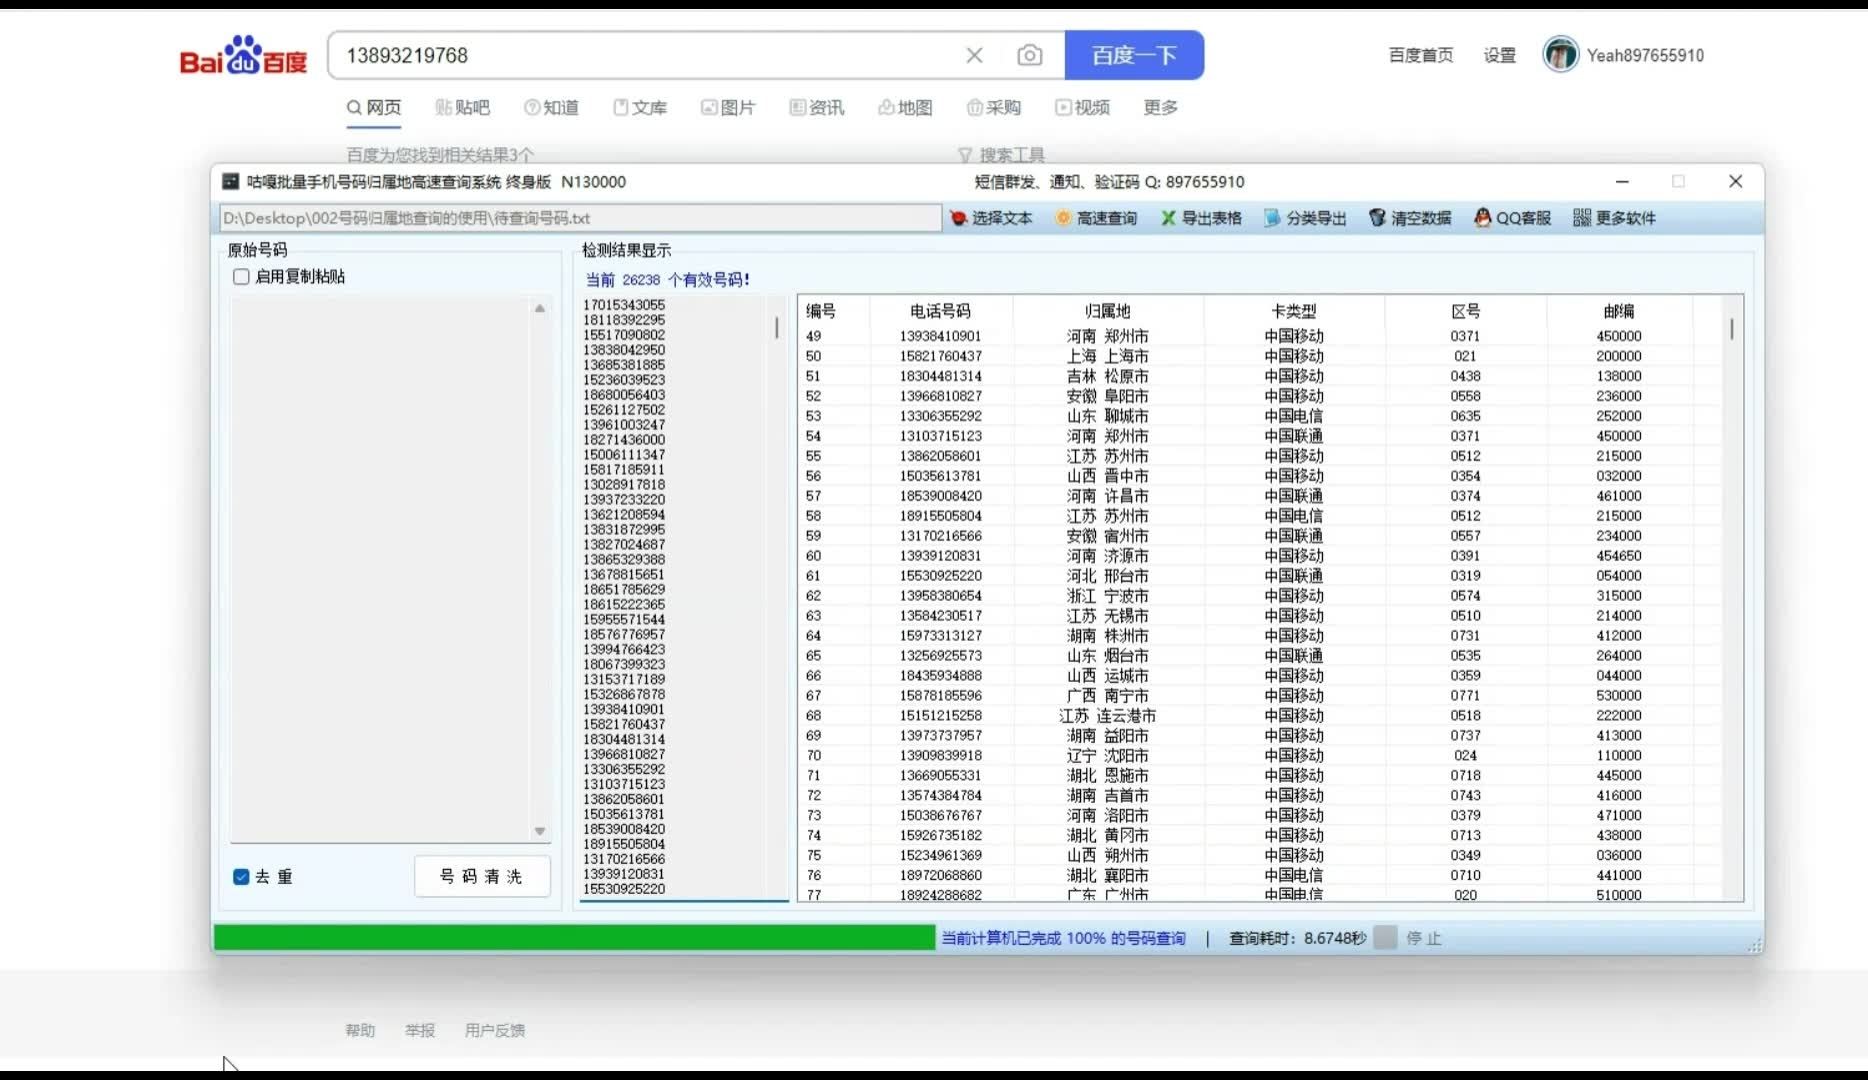The width and height of the screenshot is (1868, 1080).
Task: Click the number list scrollbar thumb
Action: point(777,327)
